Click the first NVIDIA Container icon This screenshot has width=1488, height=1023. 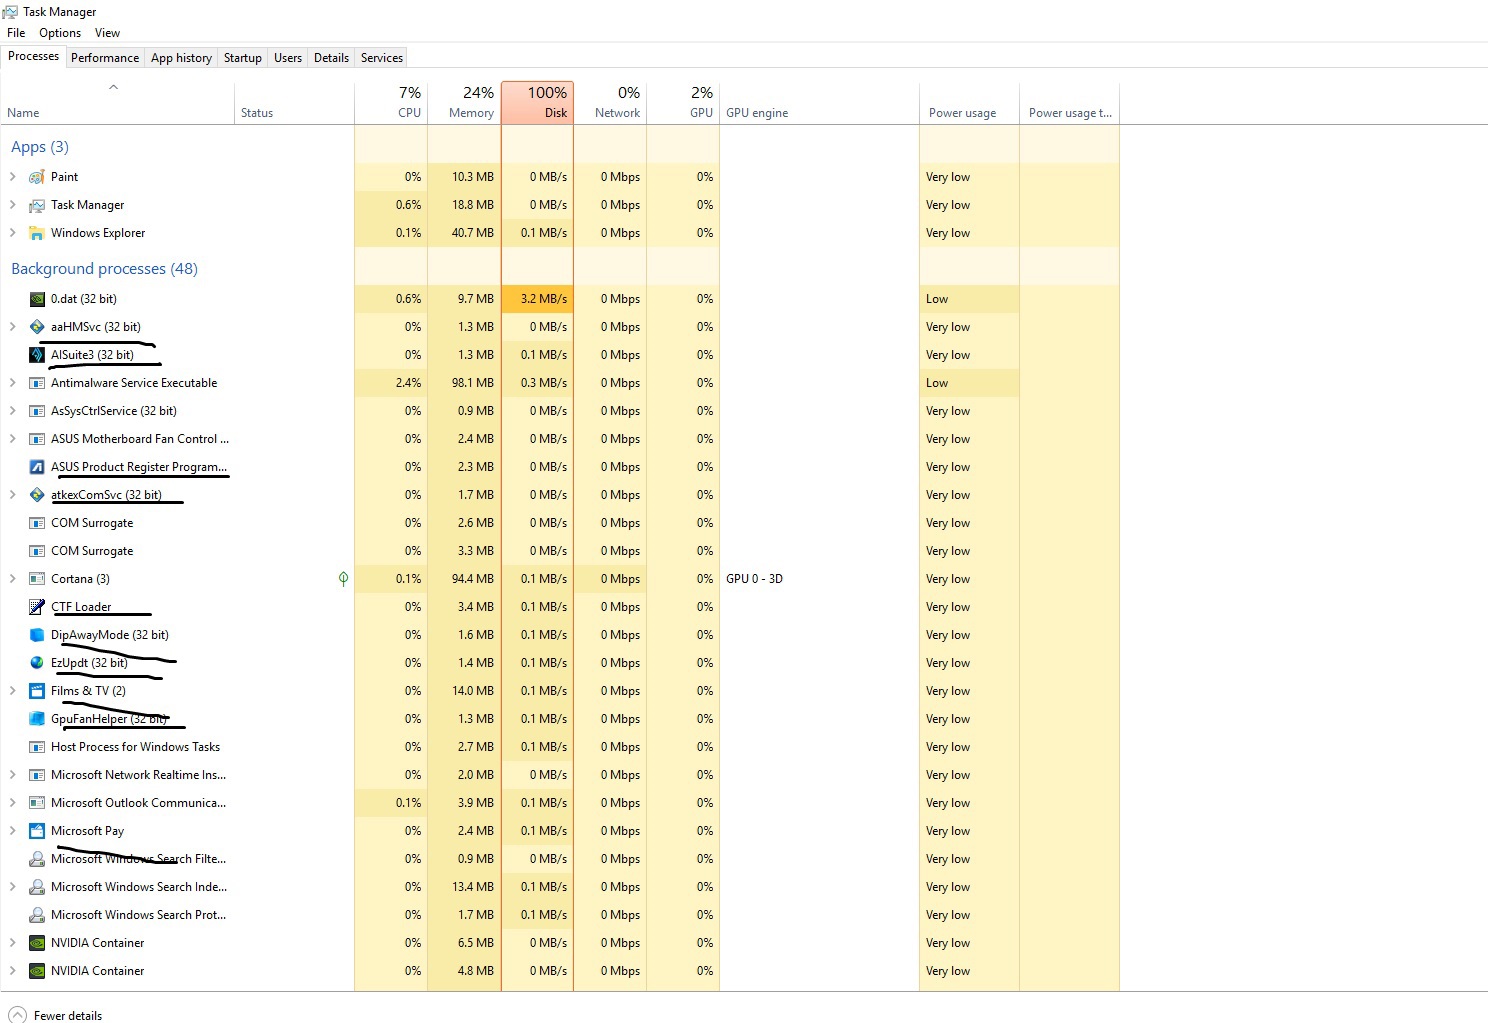click(37, 943)
